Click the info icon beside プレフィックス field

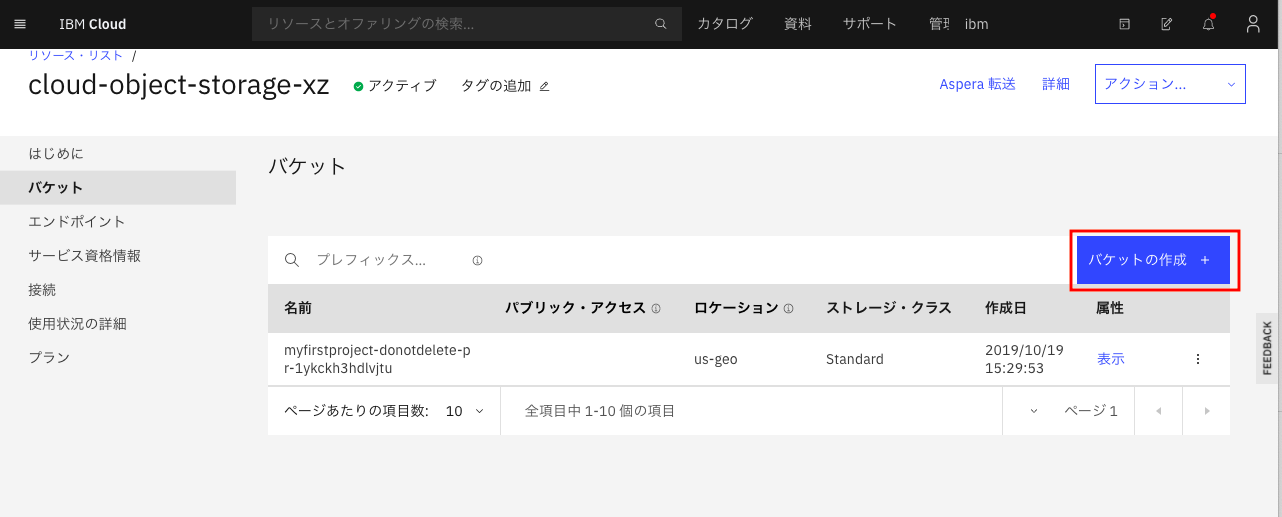[477, 260]
